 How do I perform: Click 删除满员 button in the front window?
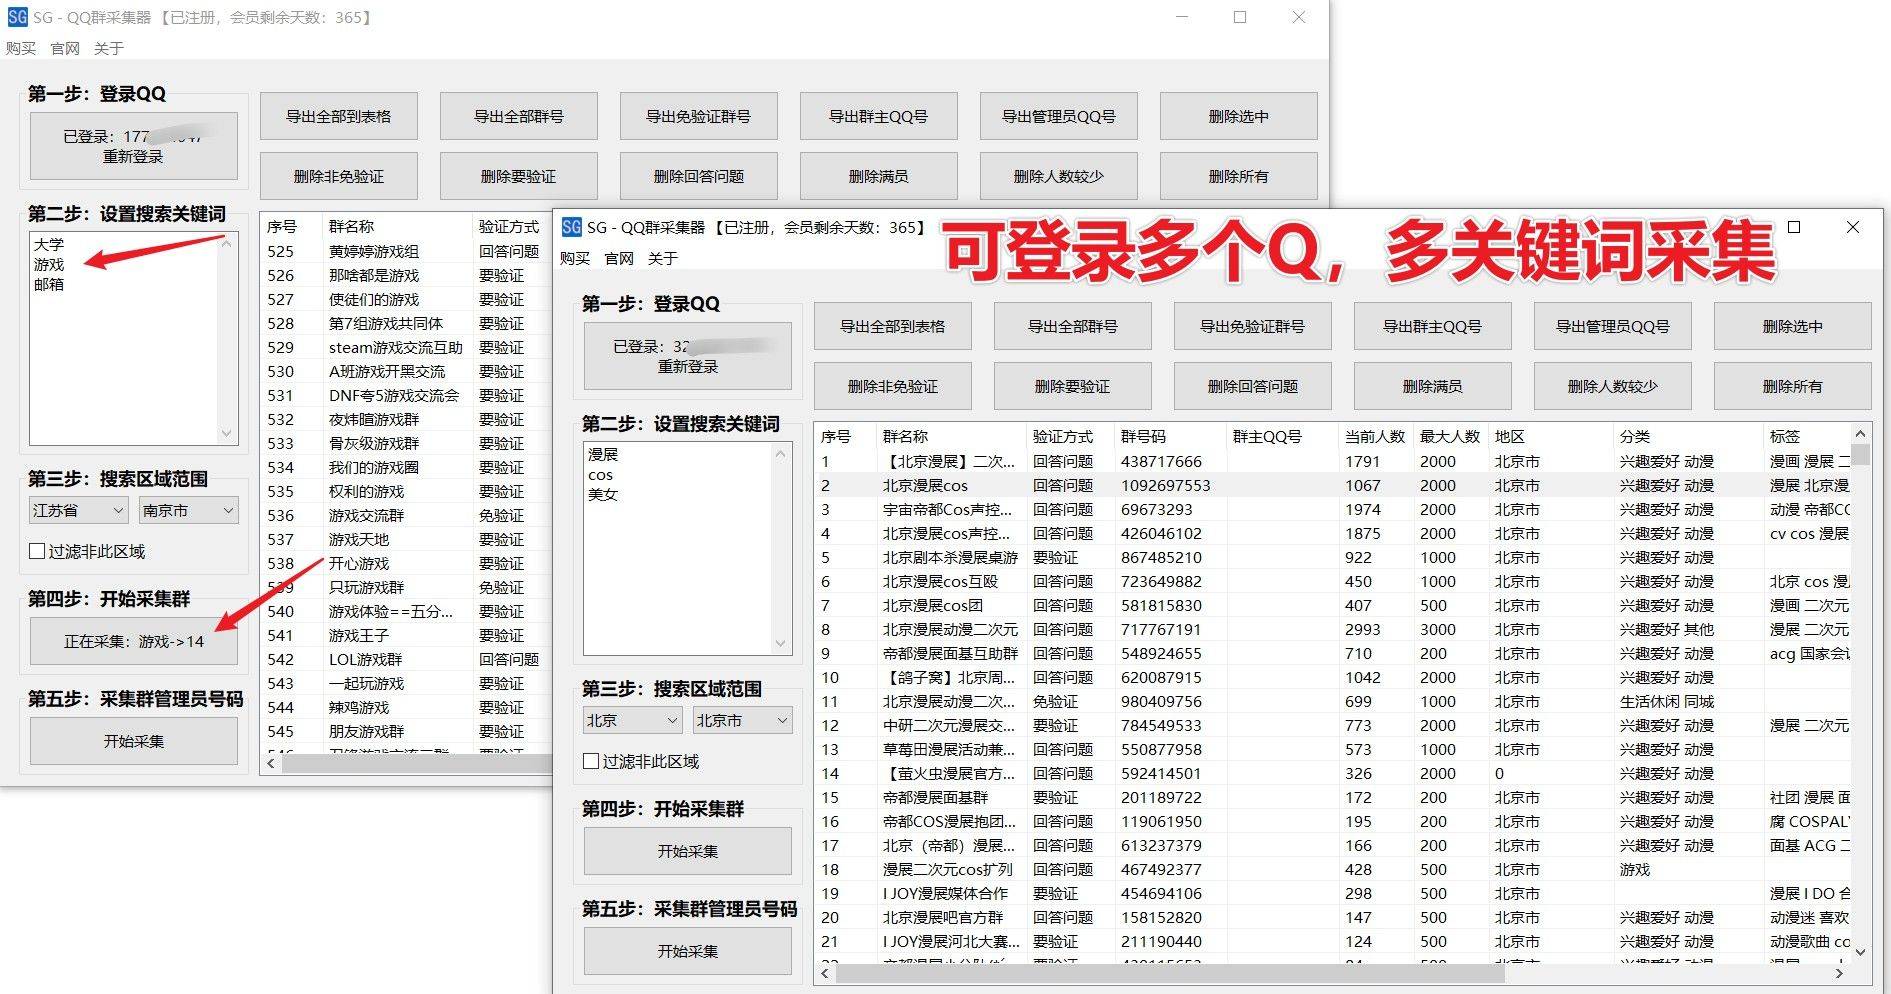pyautogui.click(x=1432, y=386)
